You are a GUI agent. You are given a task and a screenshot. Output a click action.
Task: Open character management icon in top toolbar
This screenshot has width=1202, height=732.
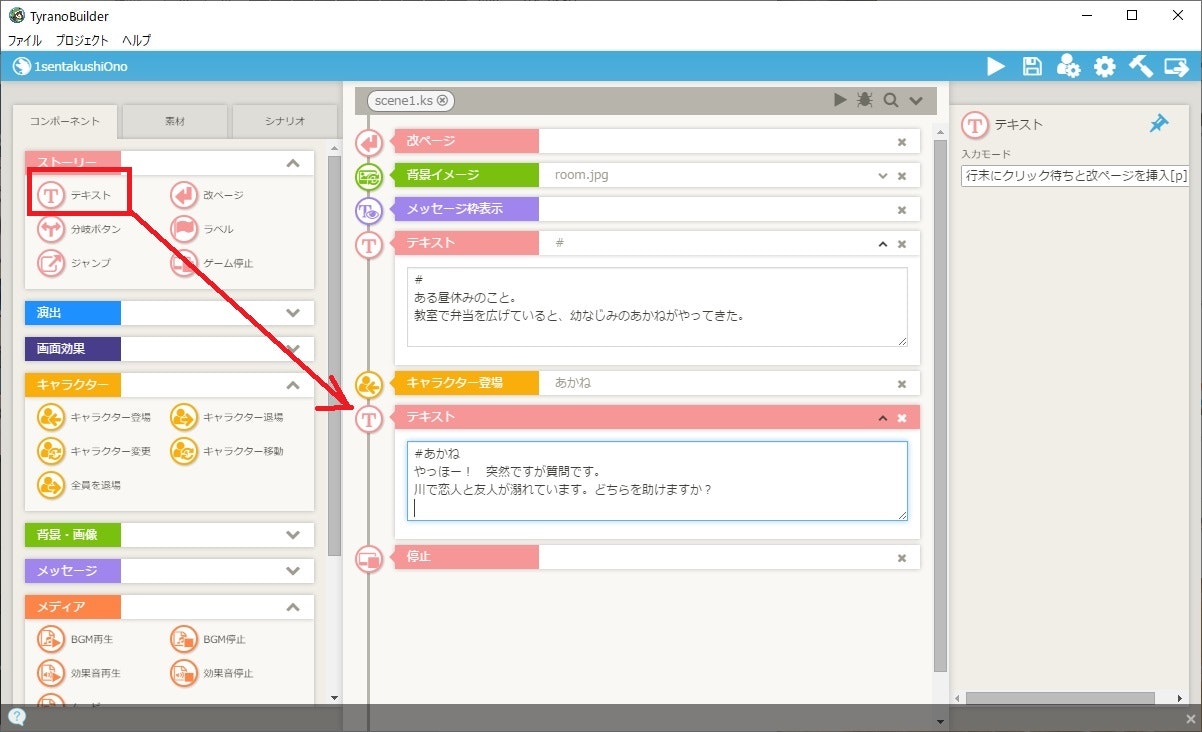coord(1068,67)
